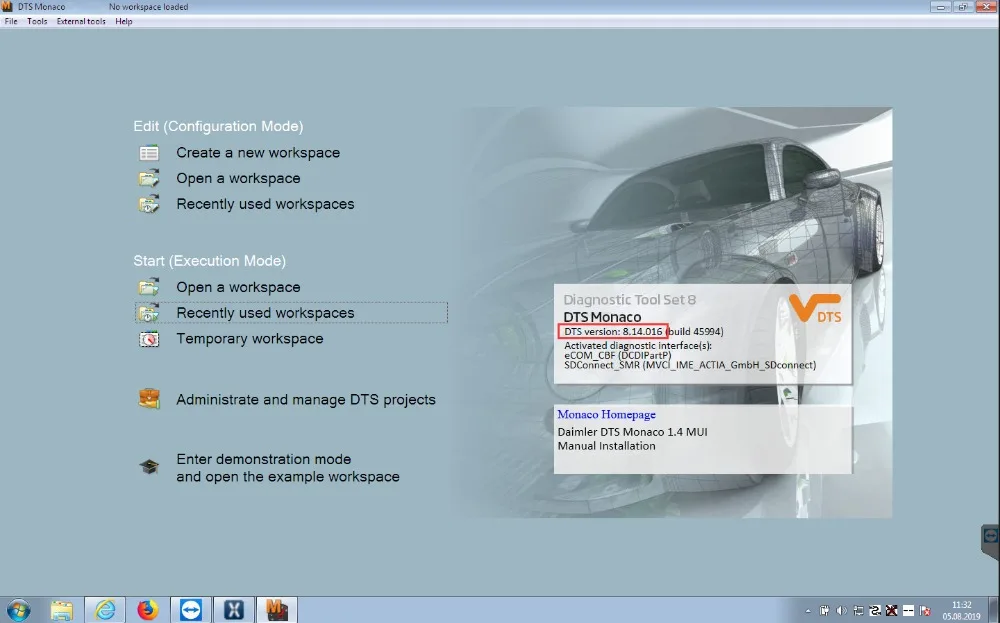Screen dimensions: 1000x623
Task: Open the Help menu
Action: [124, 21]
